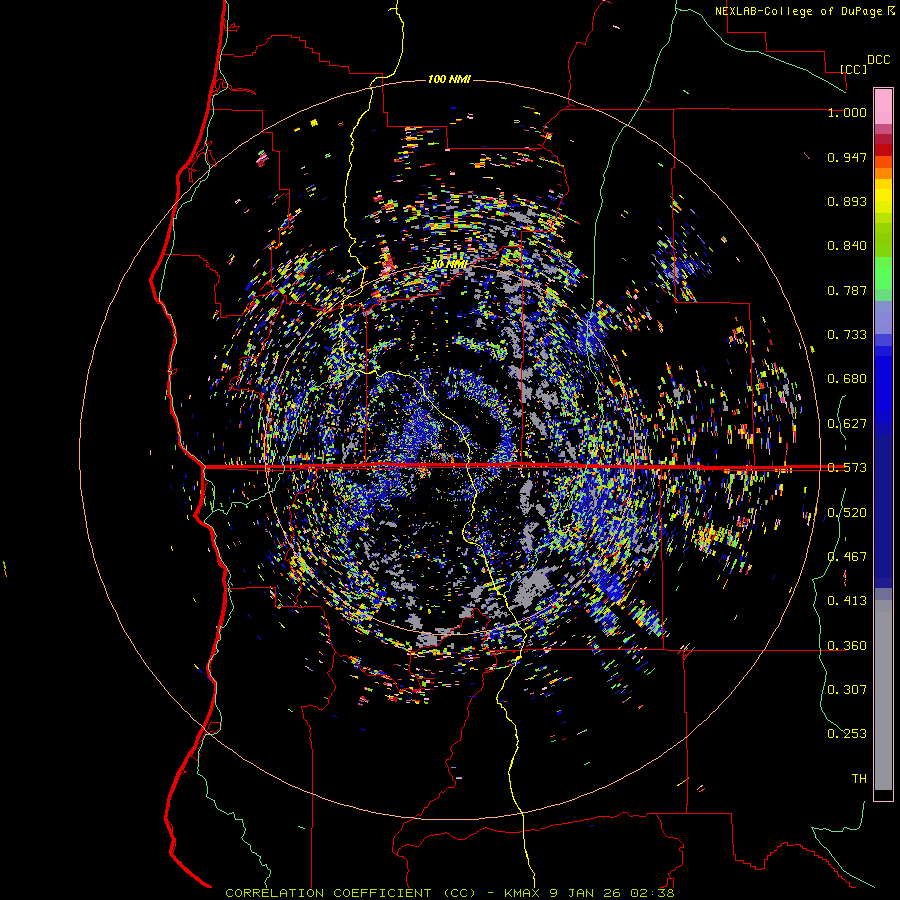Viewport: 900px width, 900px height.
Task: Click the 0.947 scale value
Action: (x=847, y=157)
